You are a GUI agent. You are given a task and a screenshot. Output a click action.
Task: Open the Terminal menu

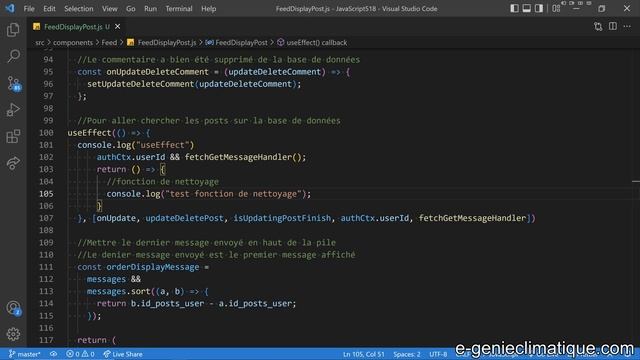click(x=179, y=9)
